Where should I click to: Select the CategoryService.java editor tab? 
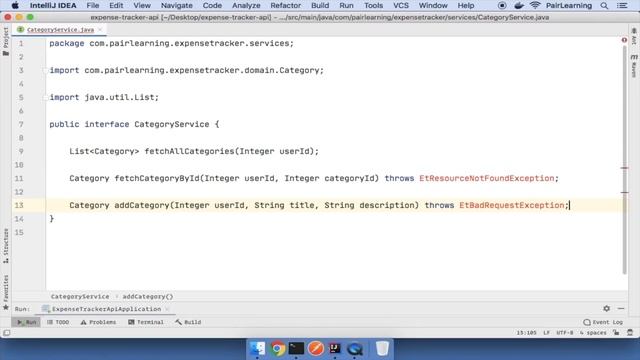[x=60, y=29]
